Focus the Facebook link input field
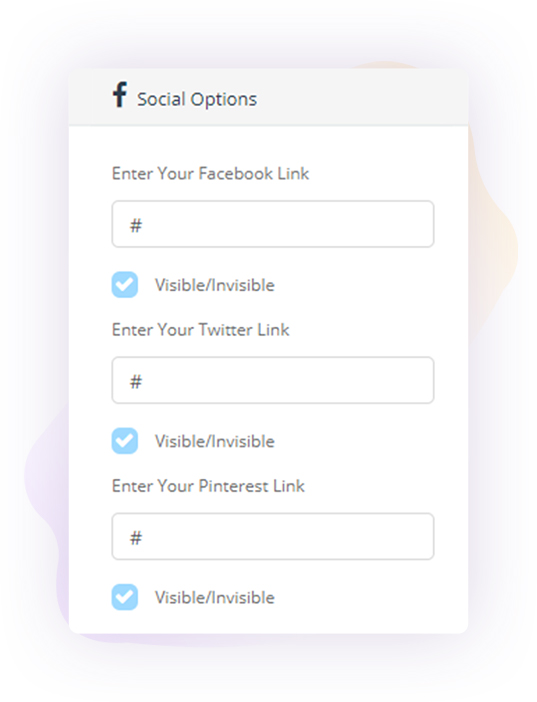The height and width of the screenshot is (702, 537). click(273, 224)
